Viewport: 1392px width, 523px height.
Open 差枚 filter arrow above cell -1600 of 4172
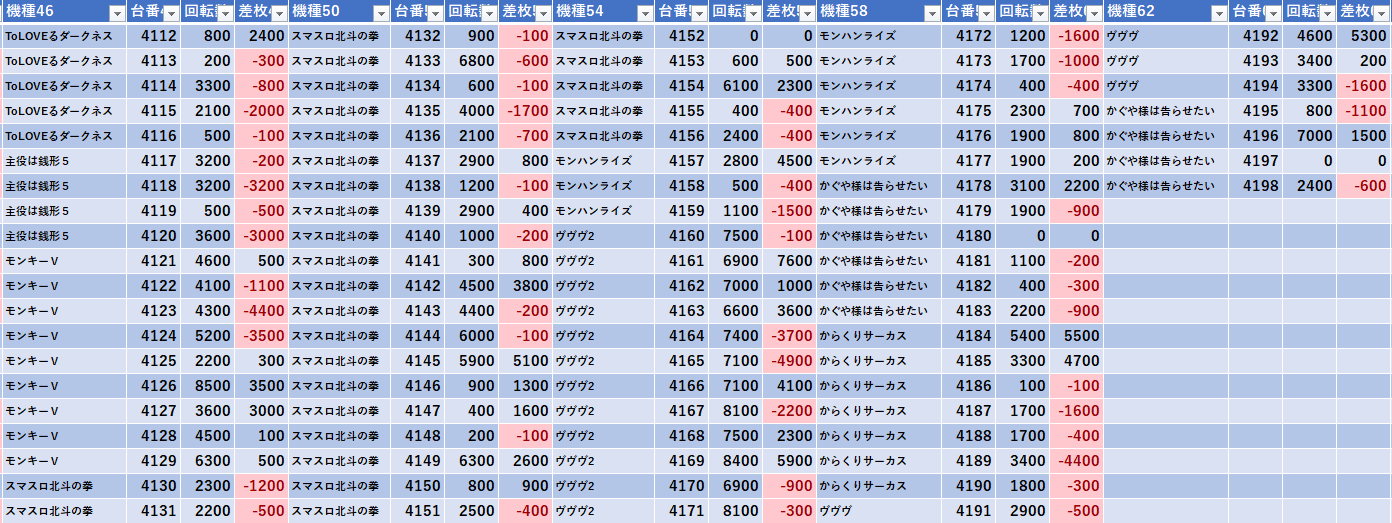coord(1095,13)
